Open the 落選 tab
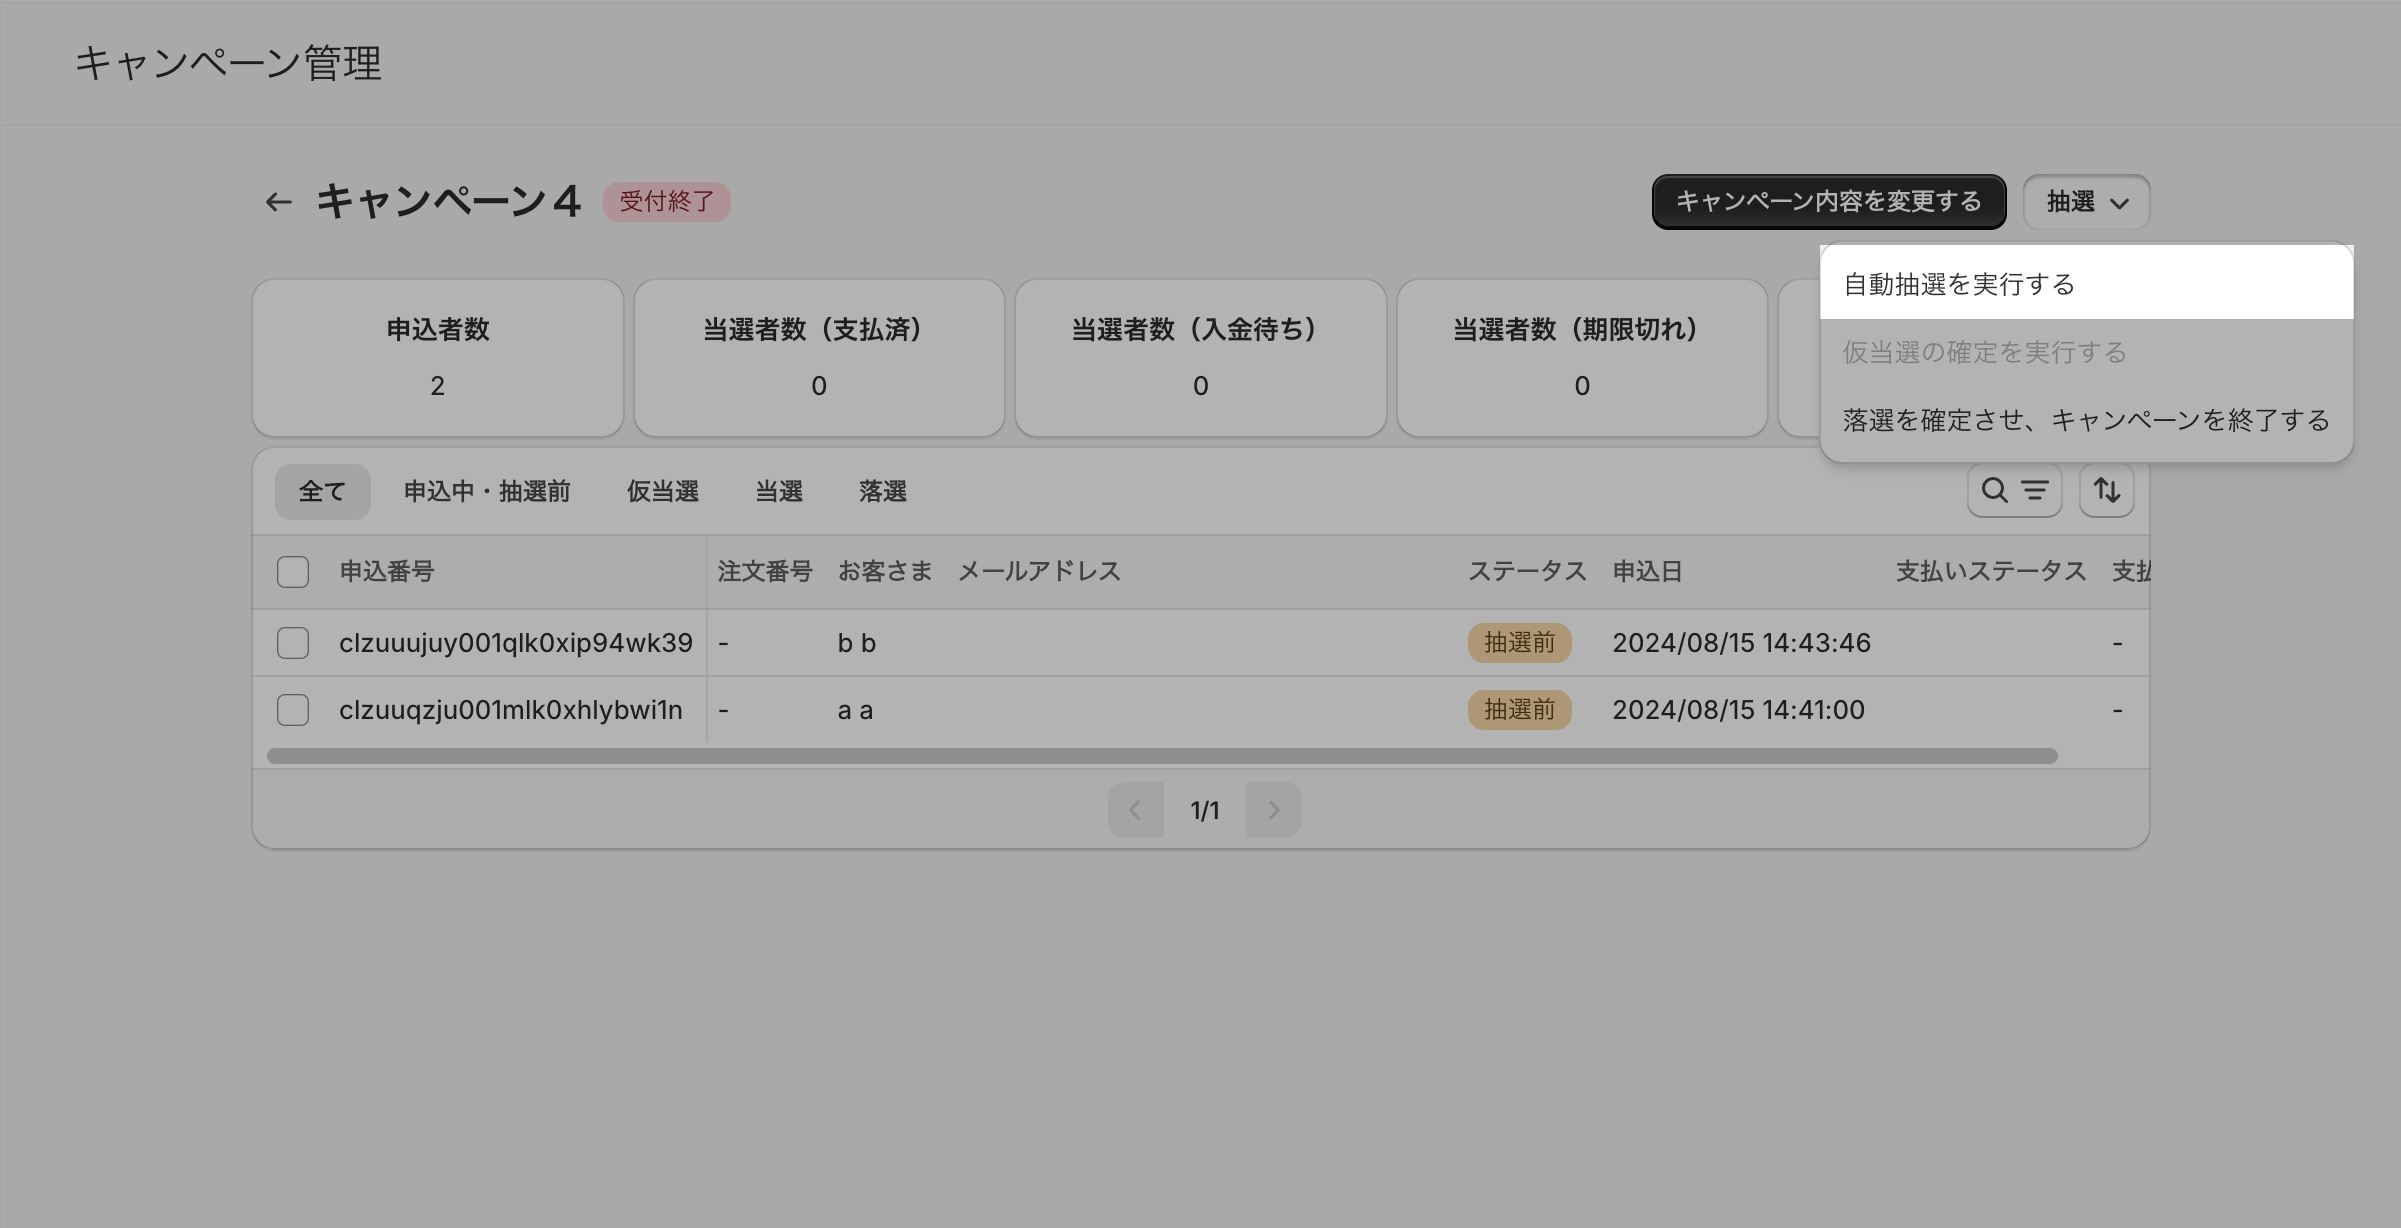The width and height of the screenshot is (2401, 1228). point(882,491)
